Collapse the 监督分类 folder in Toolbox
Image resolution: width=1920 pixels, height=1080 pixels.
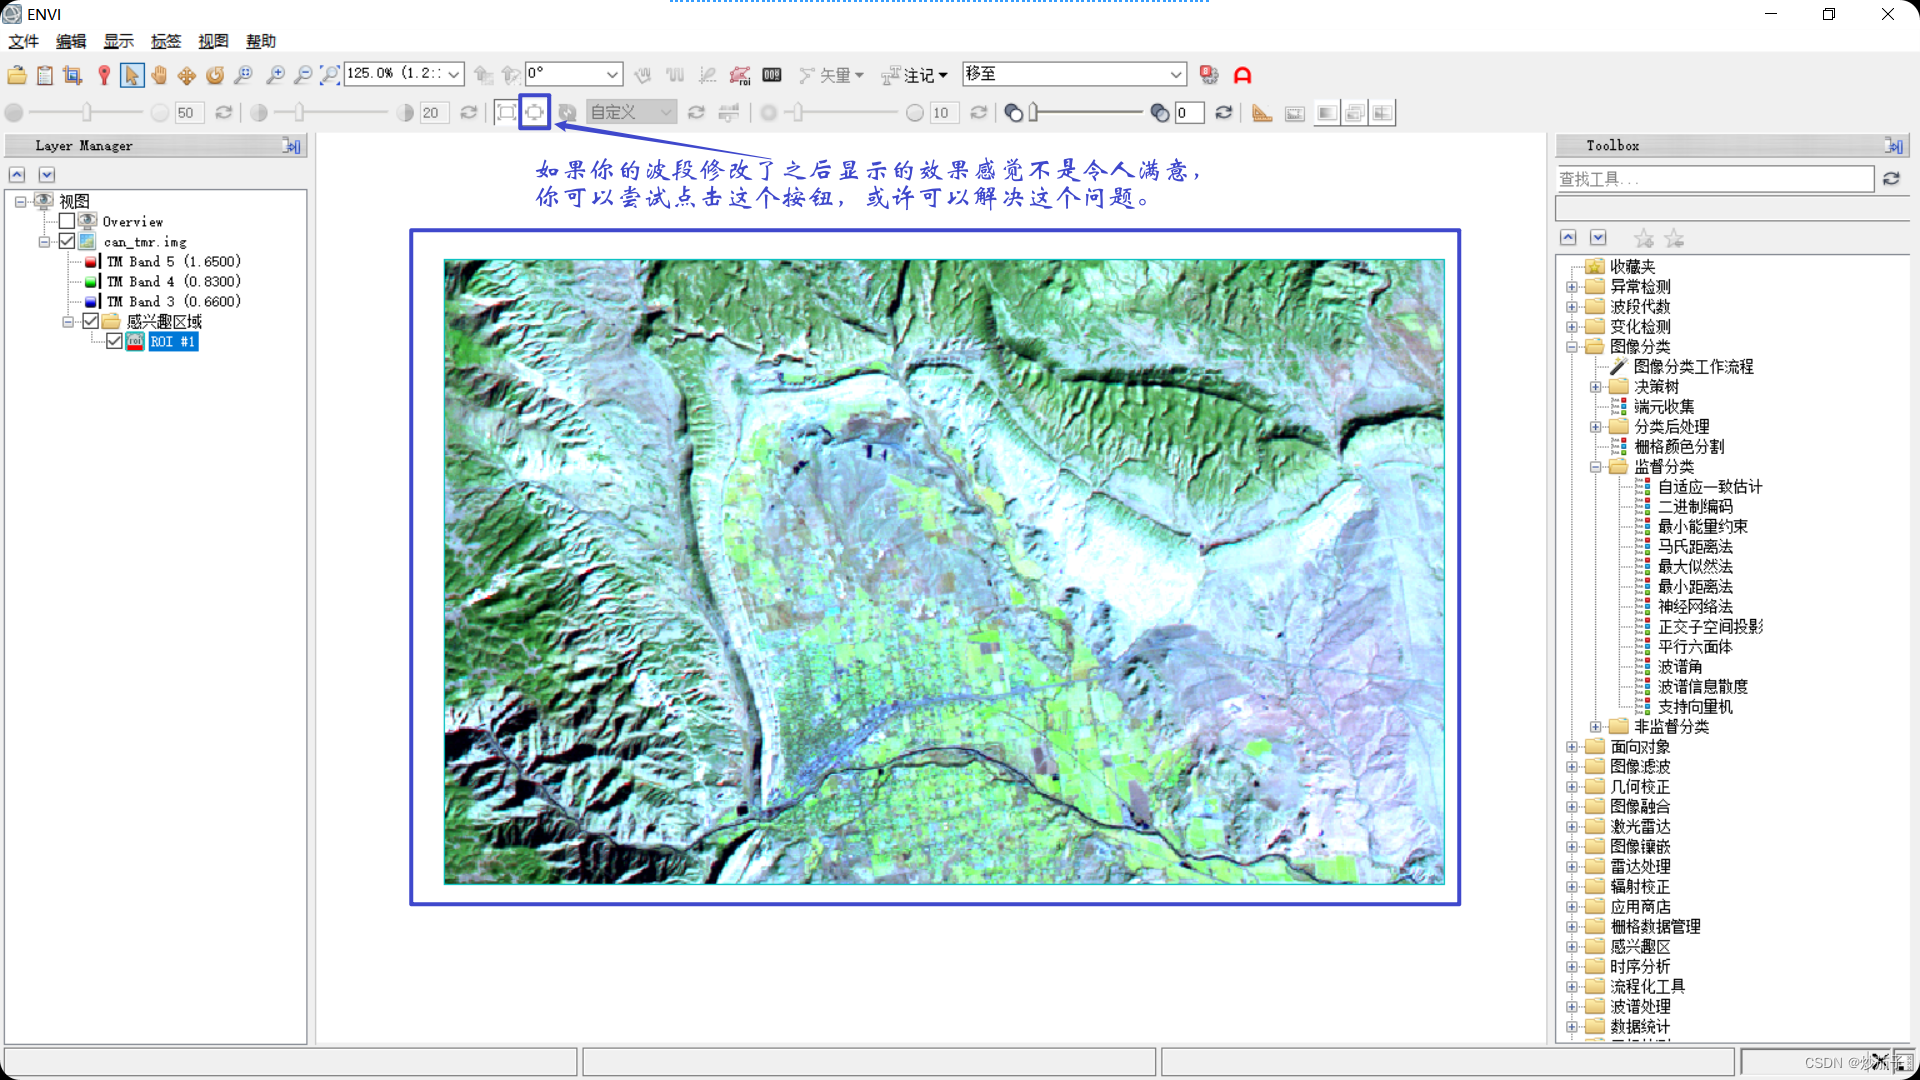click(1596, 467)
